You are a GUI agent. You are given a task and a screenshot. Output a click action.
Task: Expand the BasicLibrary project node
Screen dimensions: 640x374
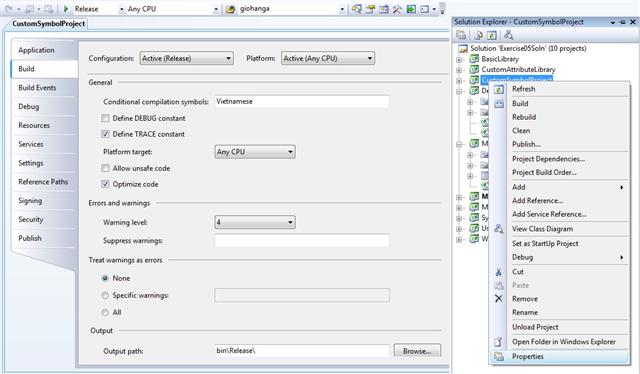(459, 59)
